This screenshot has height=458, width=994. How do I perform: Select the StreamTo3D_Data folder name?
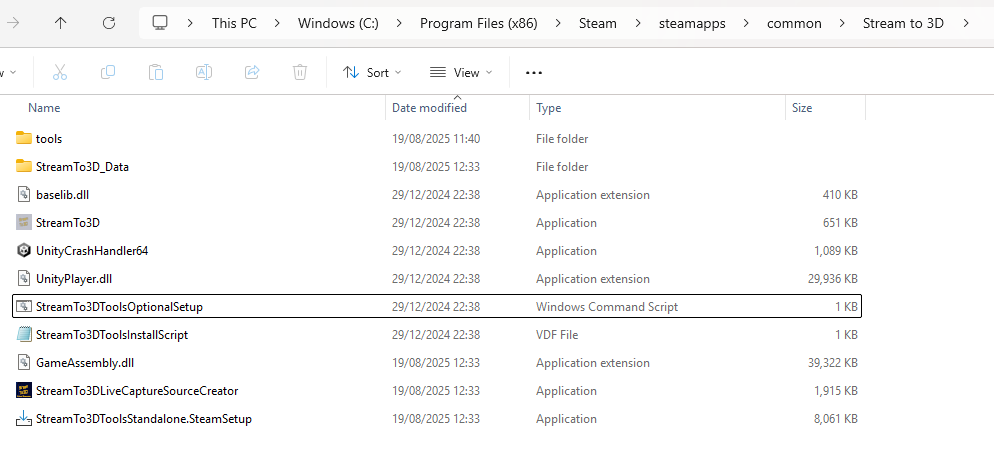(x=82, y=166)
